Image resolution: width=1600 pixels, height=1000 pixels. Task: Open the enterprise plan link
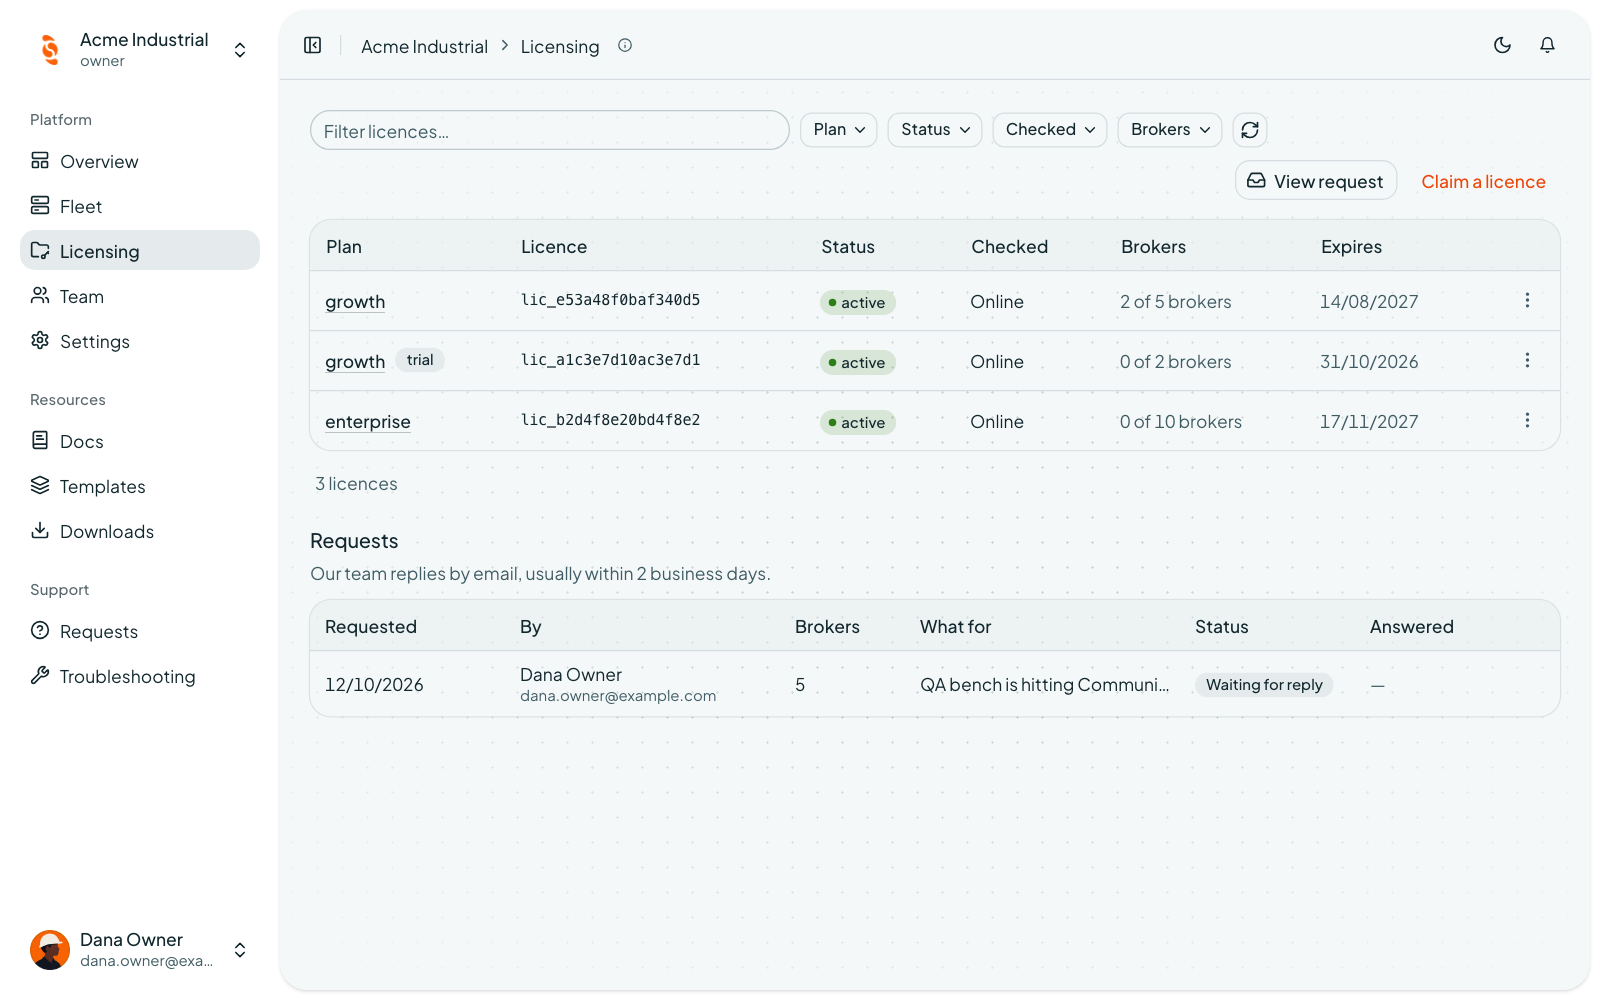pyautogui.click(x=368, y=422)
